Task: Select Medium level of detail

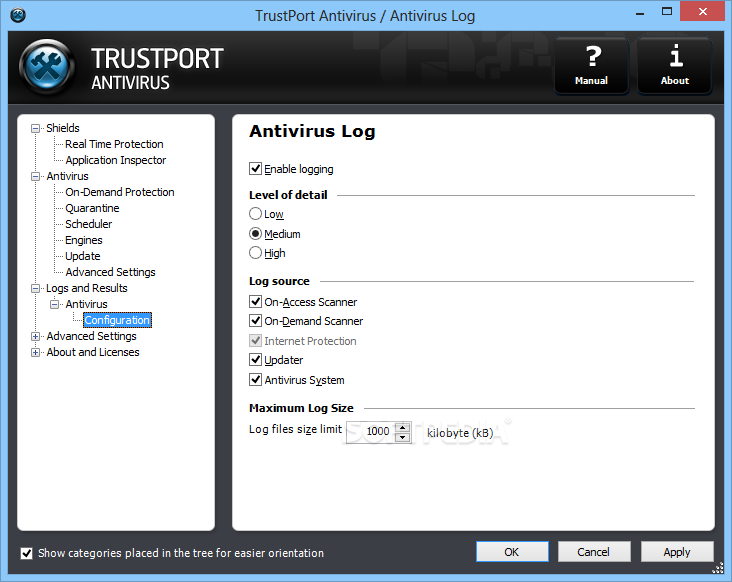Action: 255,233
